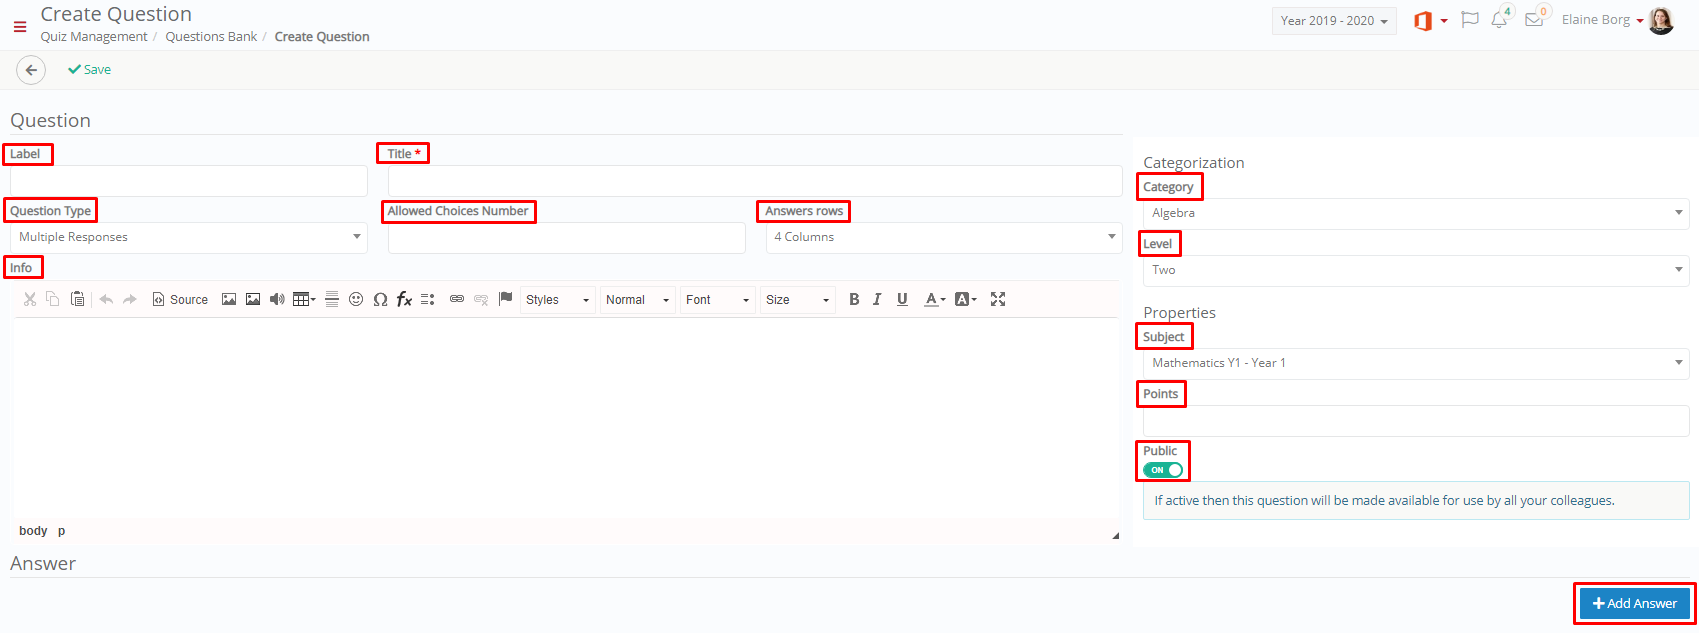
Task: Open the smiley emoticon picker
Action: coord(356,299)
